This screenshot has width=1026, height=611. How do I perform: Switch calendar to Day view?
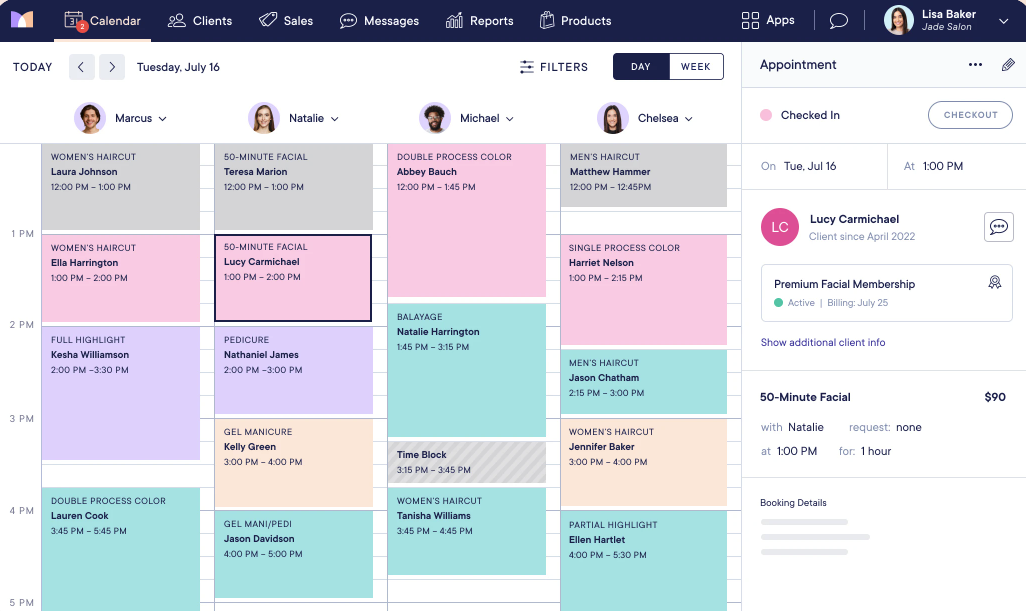641,67
